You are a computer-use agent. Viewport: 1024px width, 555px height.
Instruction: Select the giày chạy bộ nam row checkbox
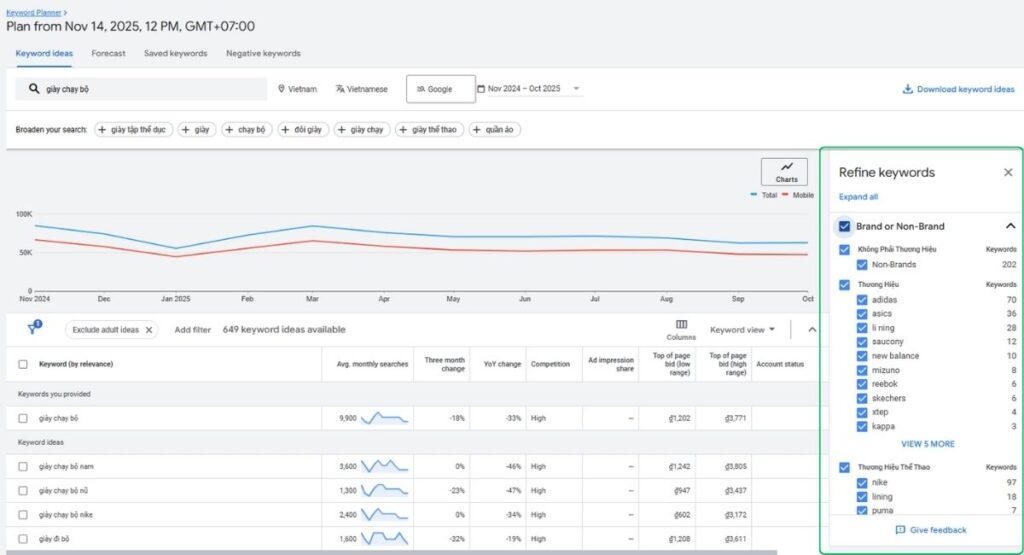23,466
